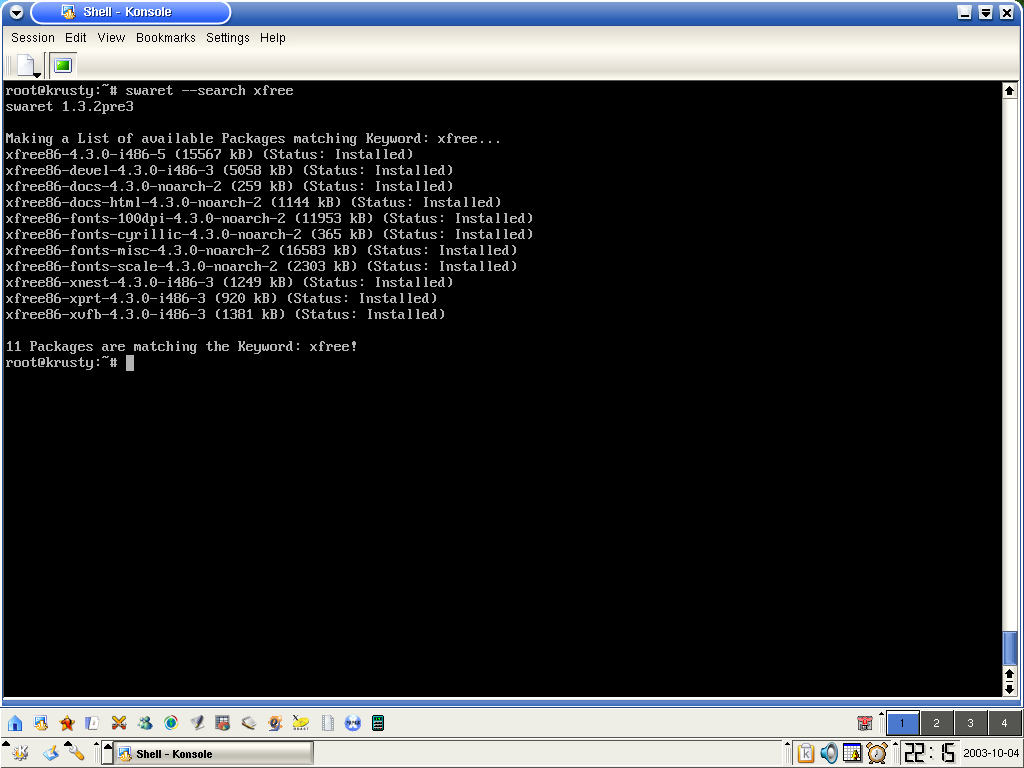Viewport: 1024px width, 768px height.
Task: Click the Klipper clipboard tray icon
Action: (806, 754)
